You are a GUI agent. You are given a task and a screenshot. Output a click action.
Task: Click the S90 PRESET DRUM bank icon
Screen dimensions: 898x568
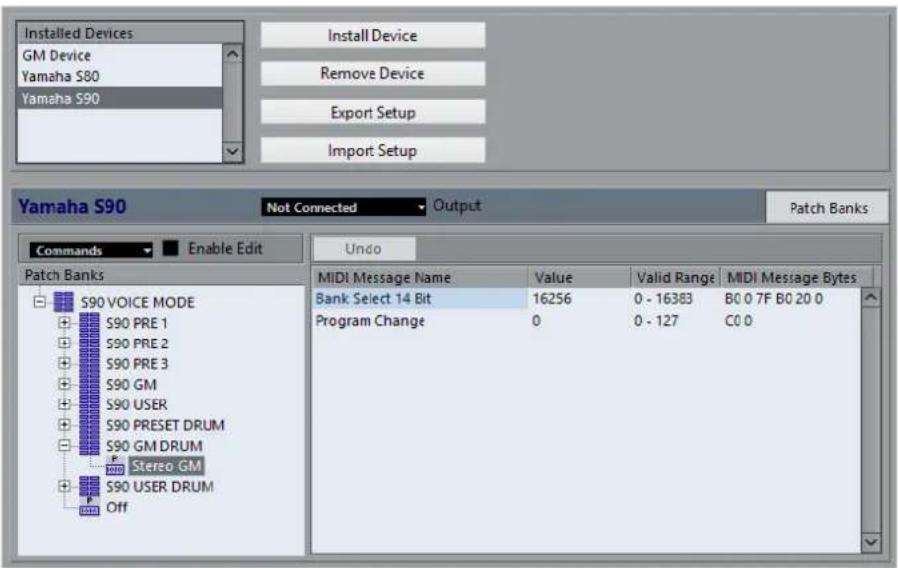[89, 425]
